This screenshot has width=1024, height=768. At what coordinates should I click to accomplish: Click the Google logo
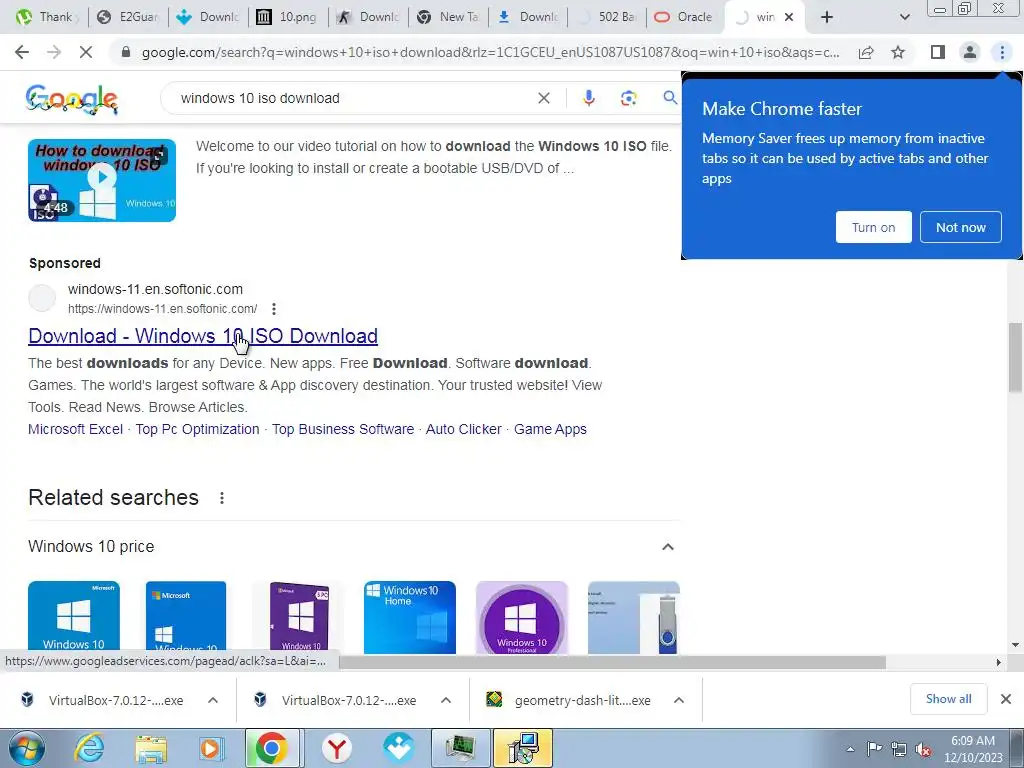tap(72, 99)
